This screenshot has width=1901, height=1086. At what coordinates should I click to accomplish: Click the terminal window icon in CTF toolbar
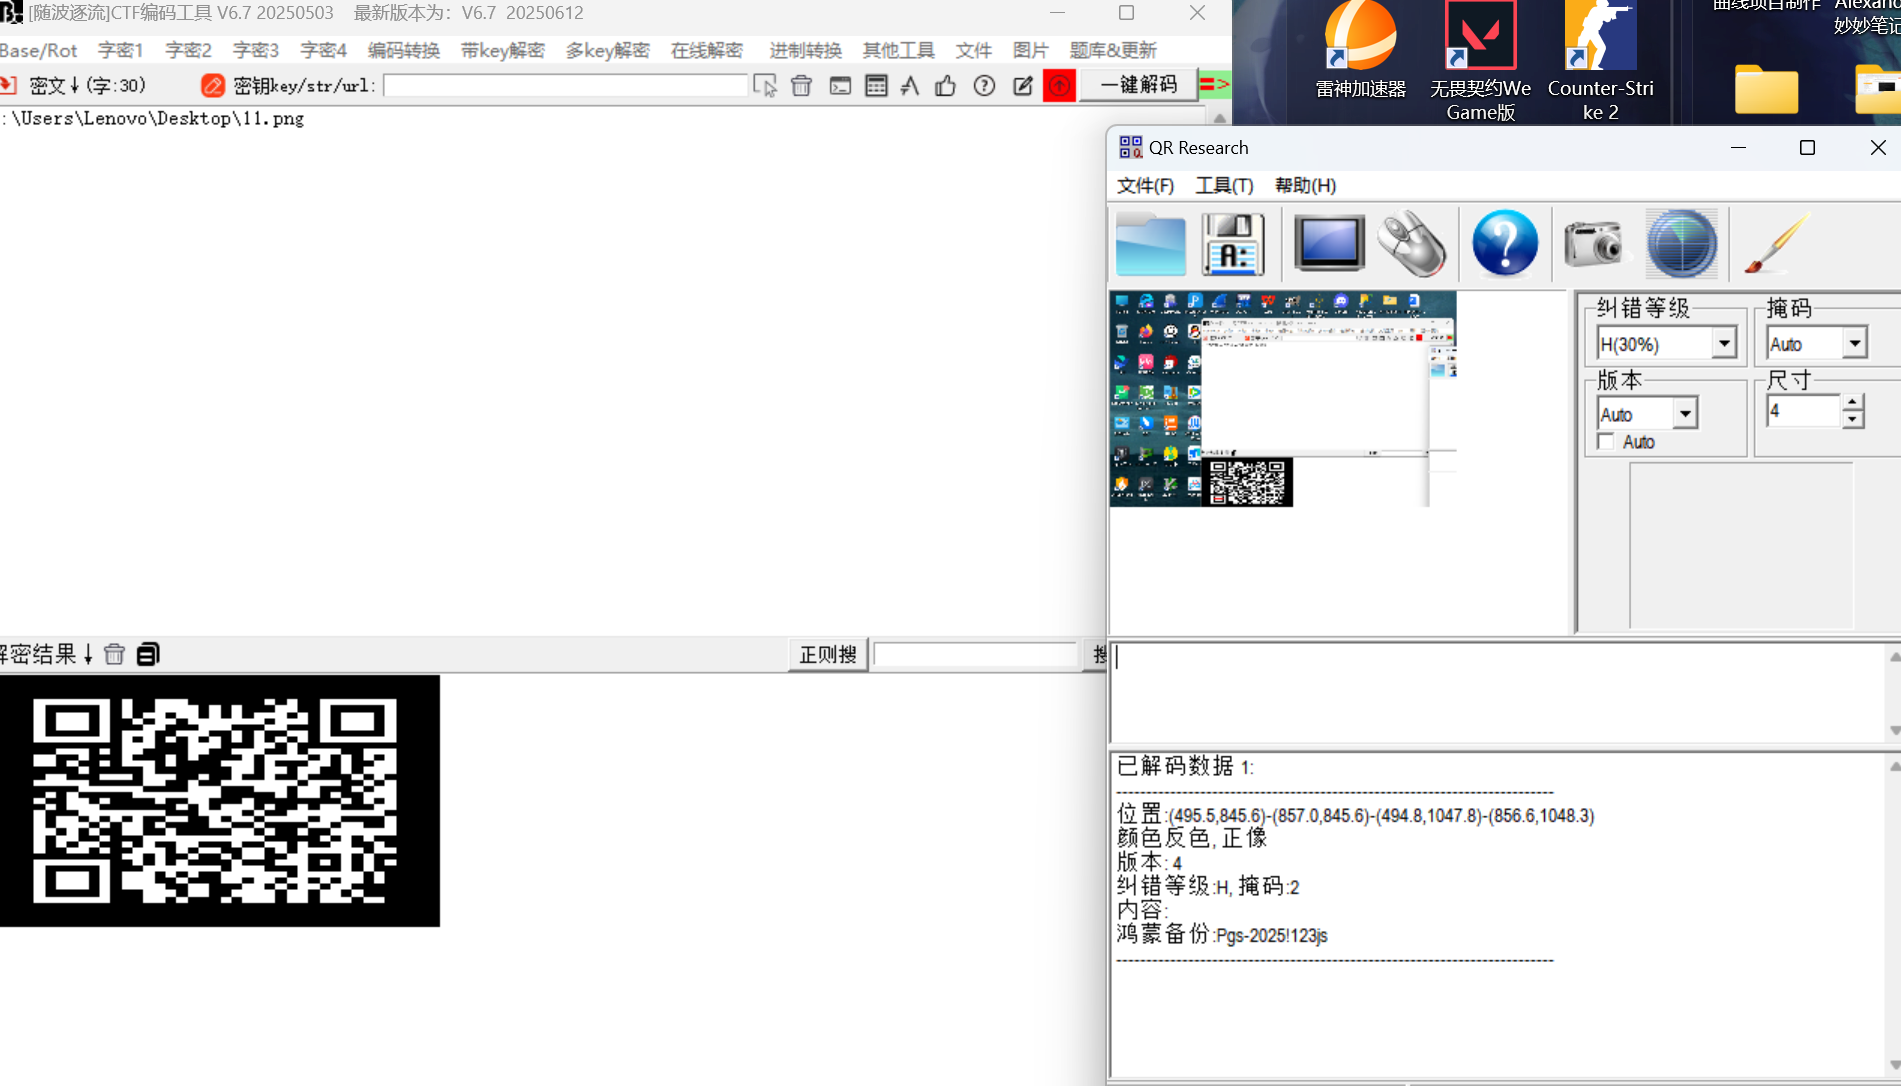coord(840,86)
